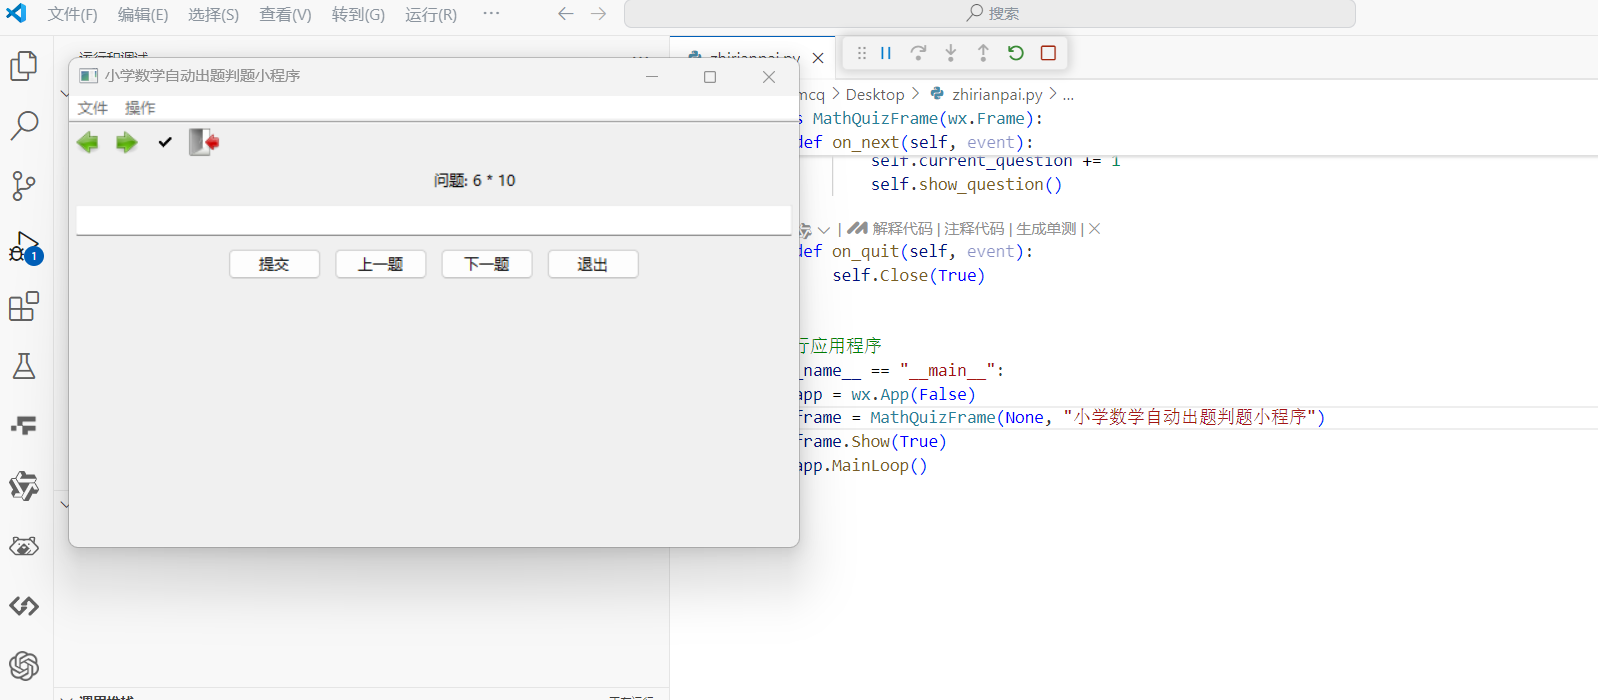
Task: Click the debug Step Into arrow
Action: [x=951, y=53]
